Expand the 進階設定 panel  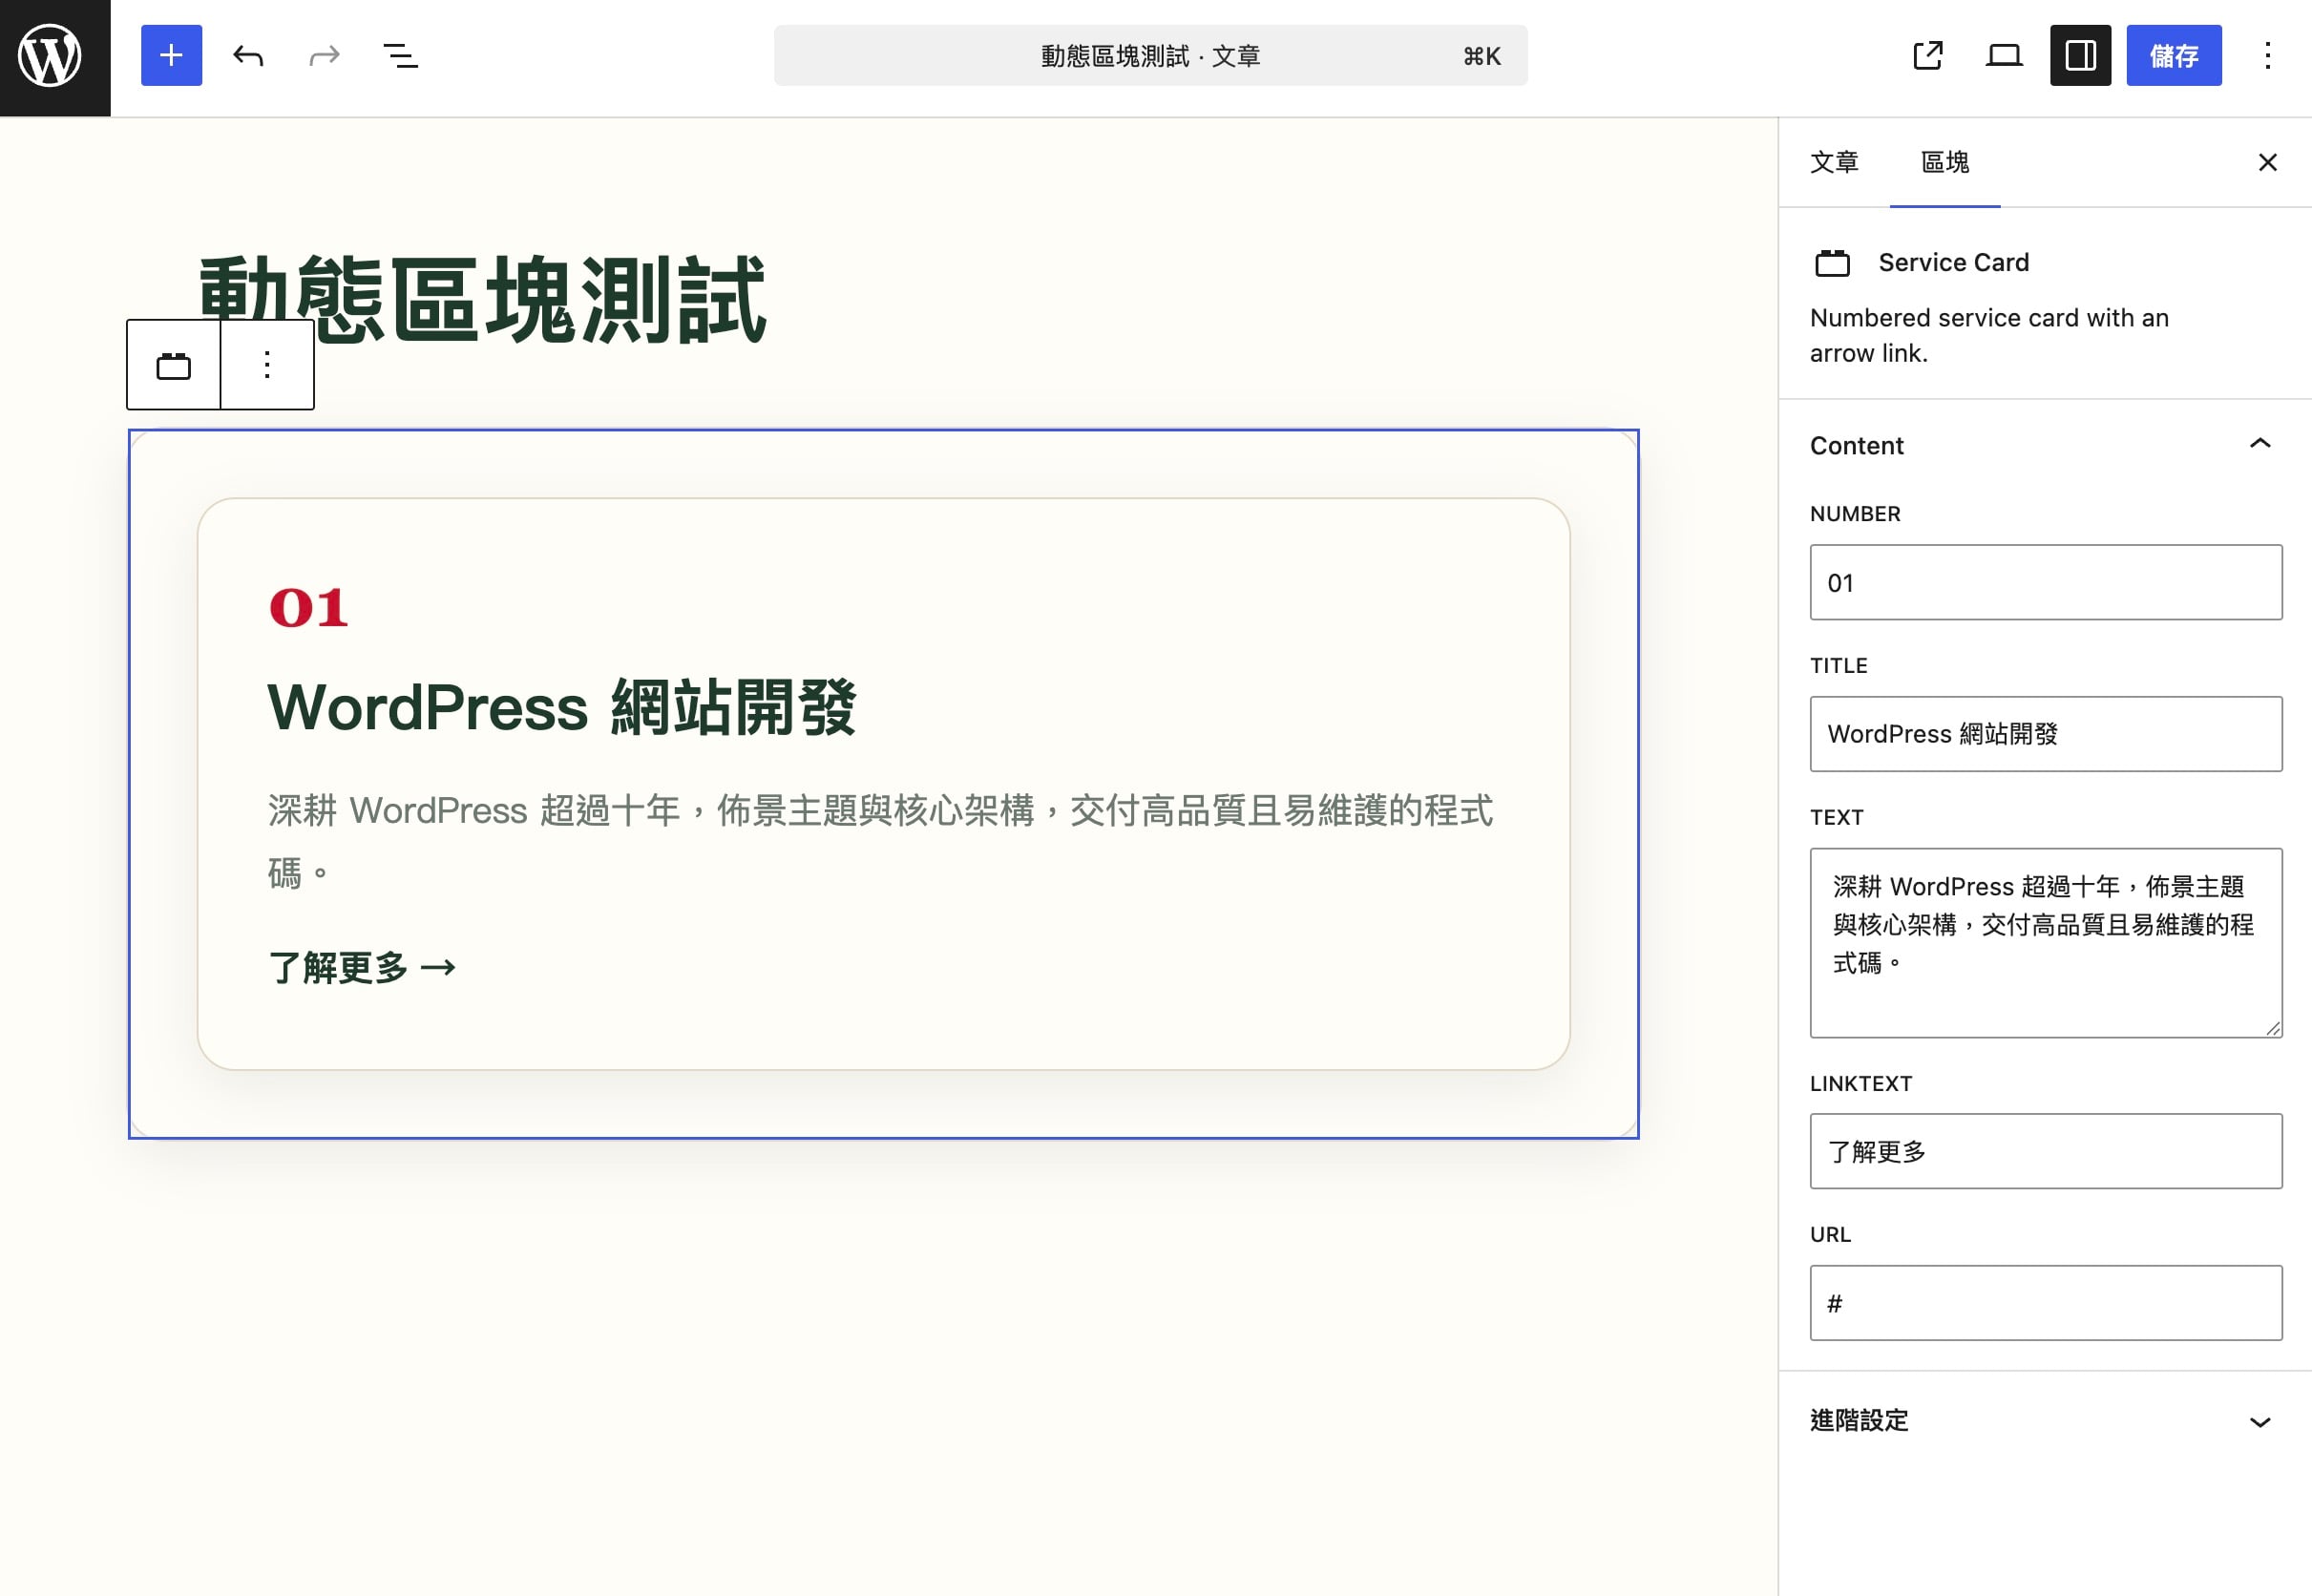tap(2044, 1421)
